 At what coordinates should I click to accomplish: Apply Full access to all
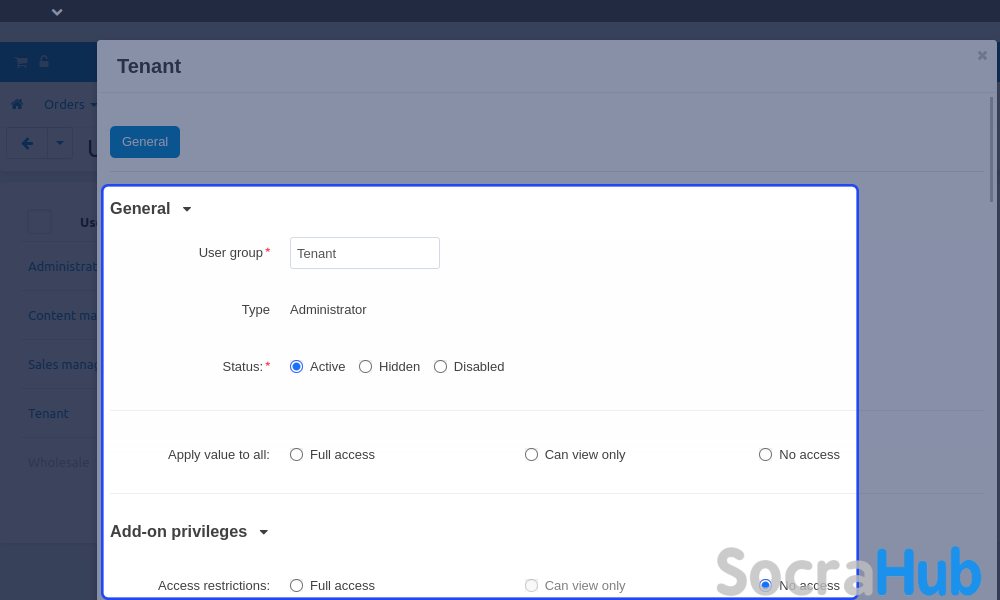coord(297,455)
